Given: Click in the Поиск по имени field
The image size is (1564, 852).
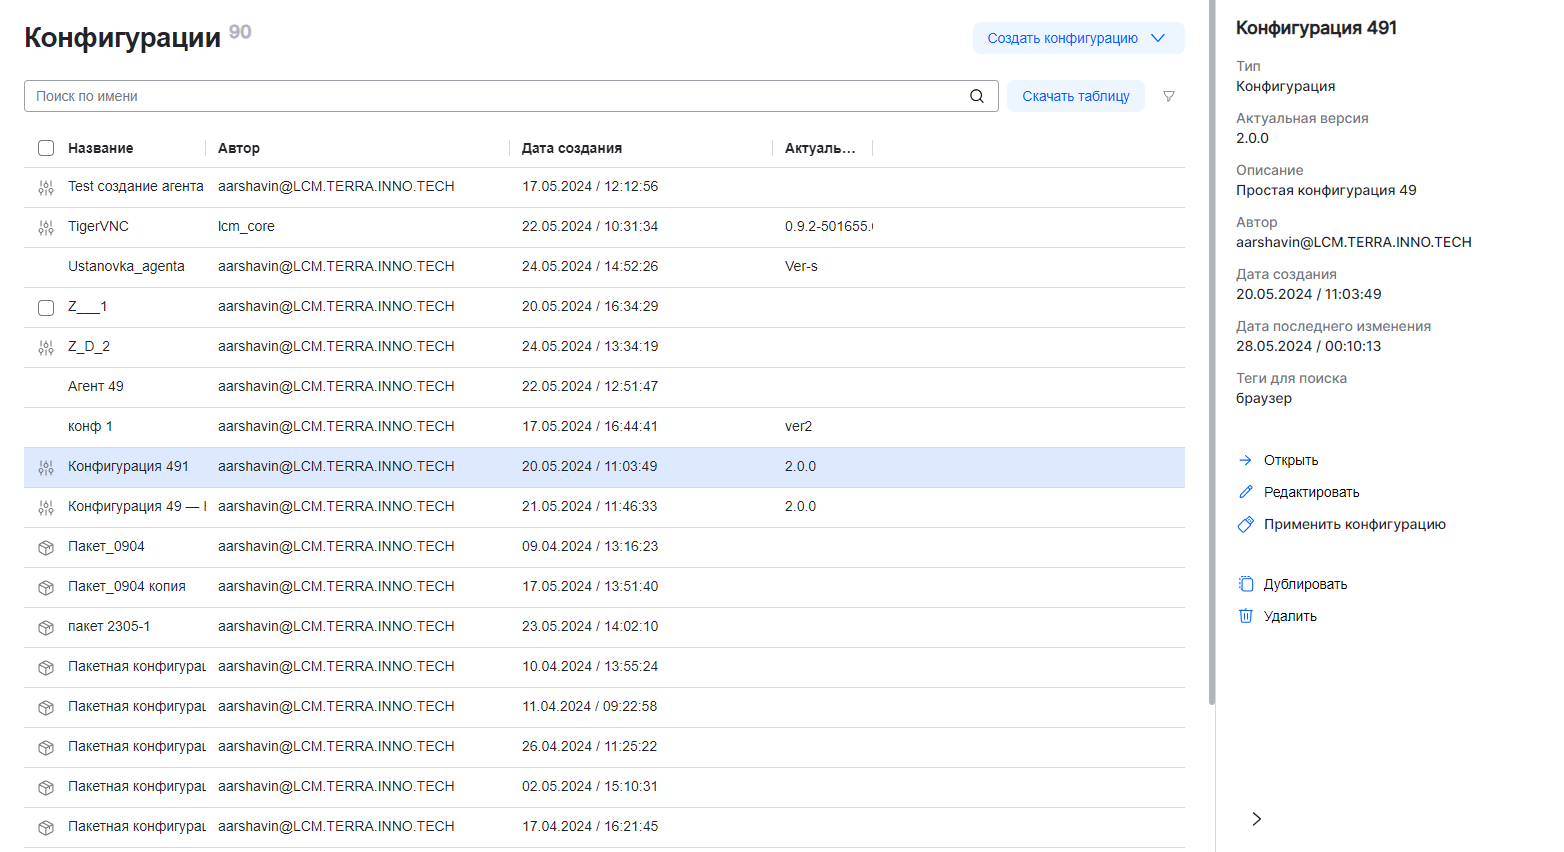Looking at the screenshot, I should 495,96.
